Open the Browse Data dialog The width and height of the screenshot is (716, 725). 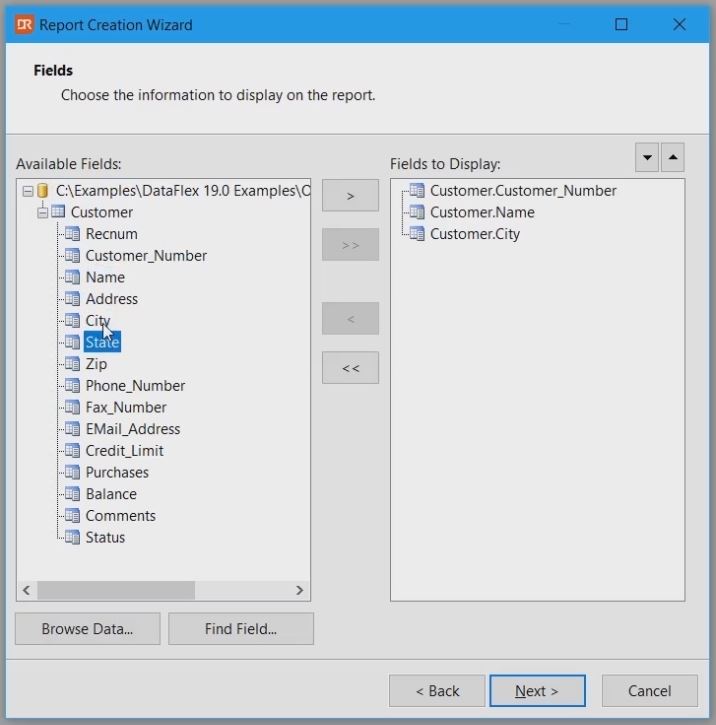87,629
